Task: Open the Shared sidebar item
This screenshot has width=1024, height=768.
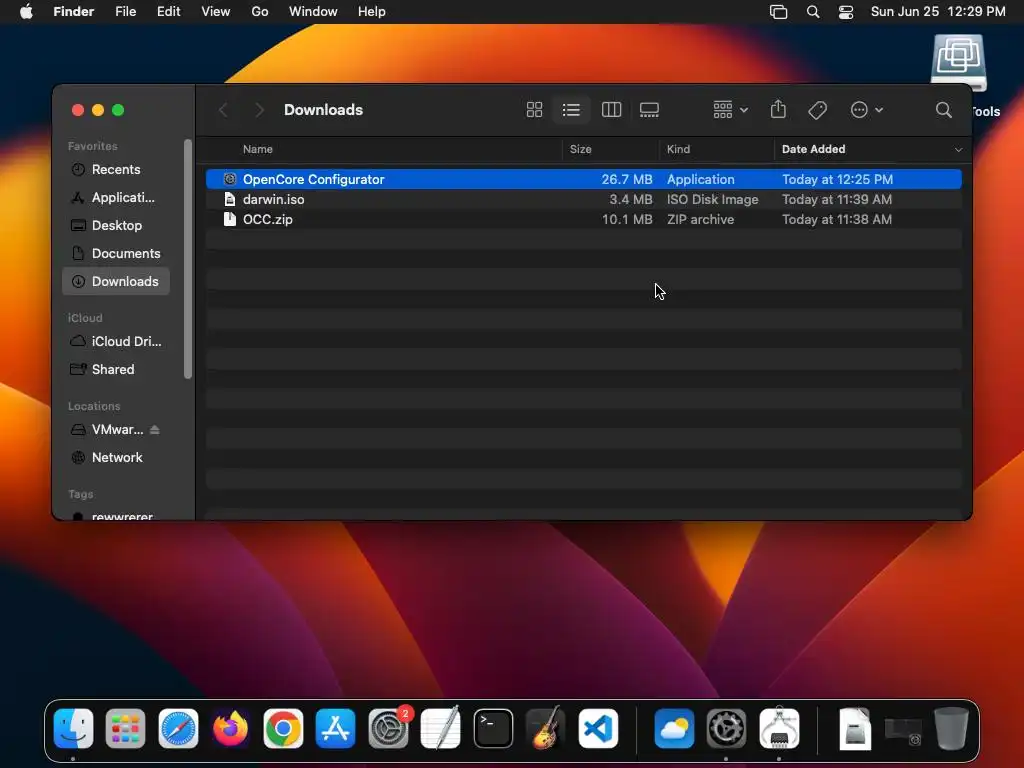Action: (x=116, y=370)
